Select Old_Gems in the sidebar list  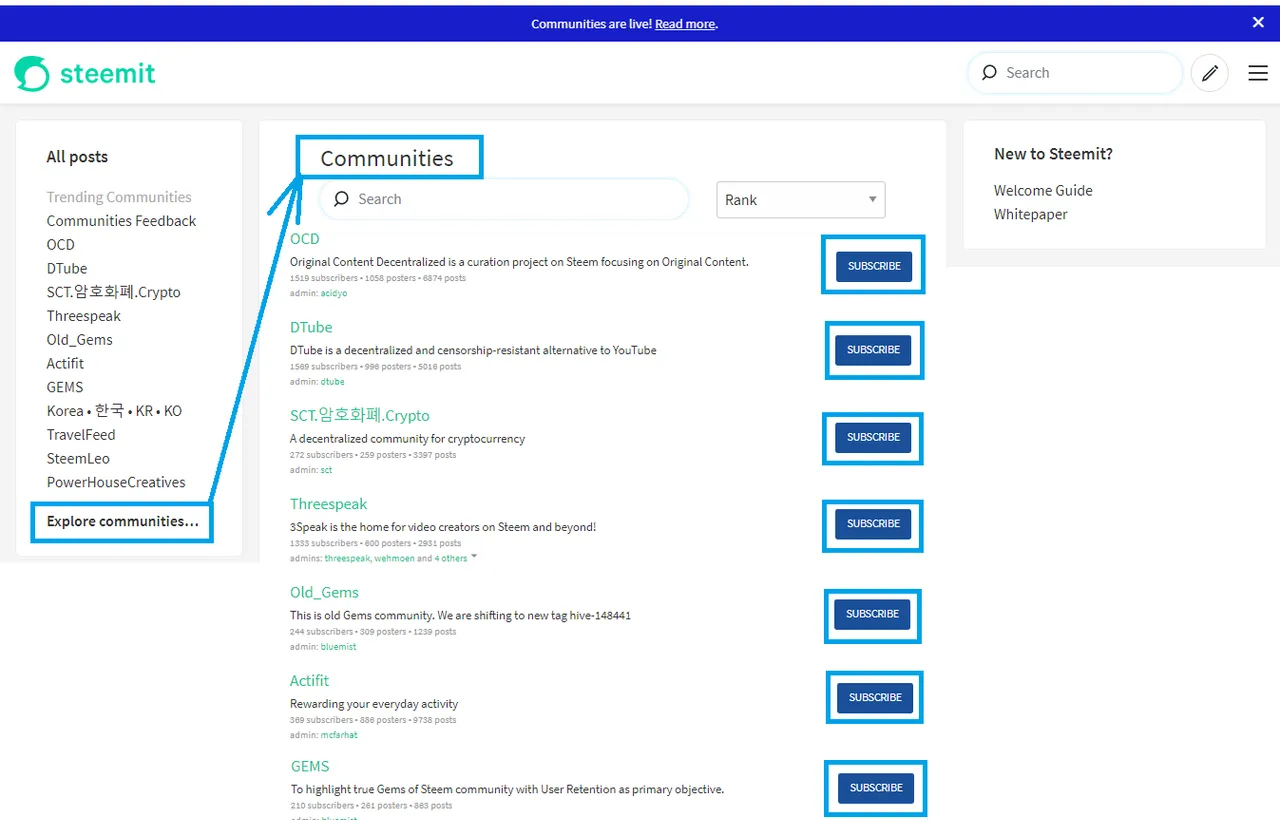pyautogui.click(x=79, y=340)
